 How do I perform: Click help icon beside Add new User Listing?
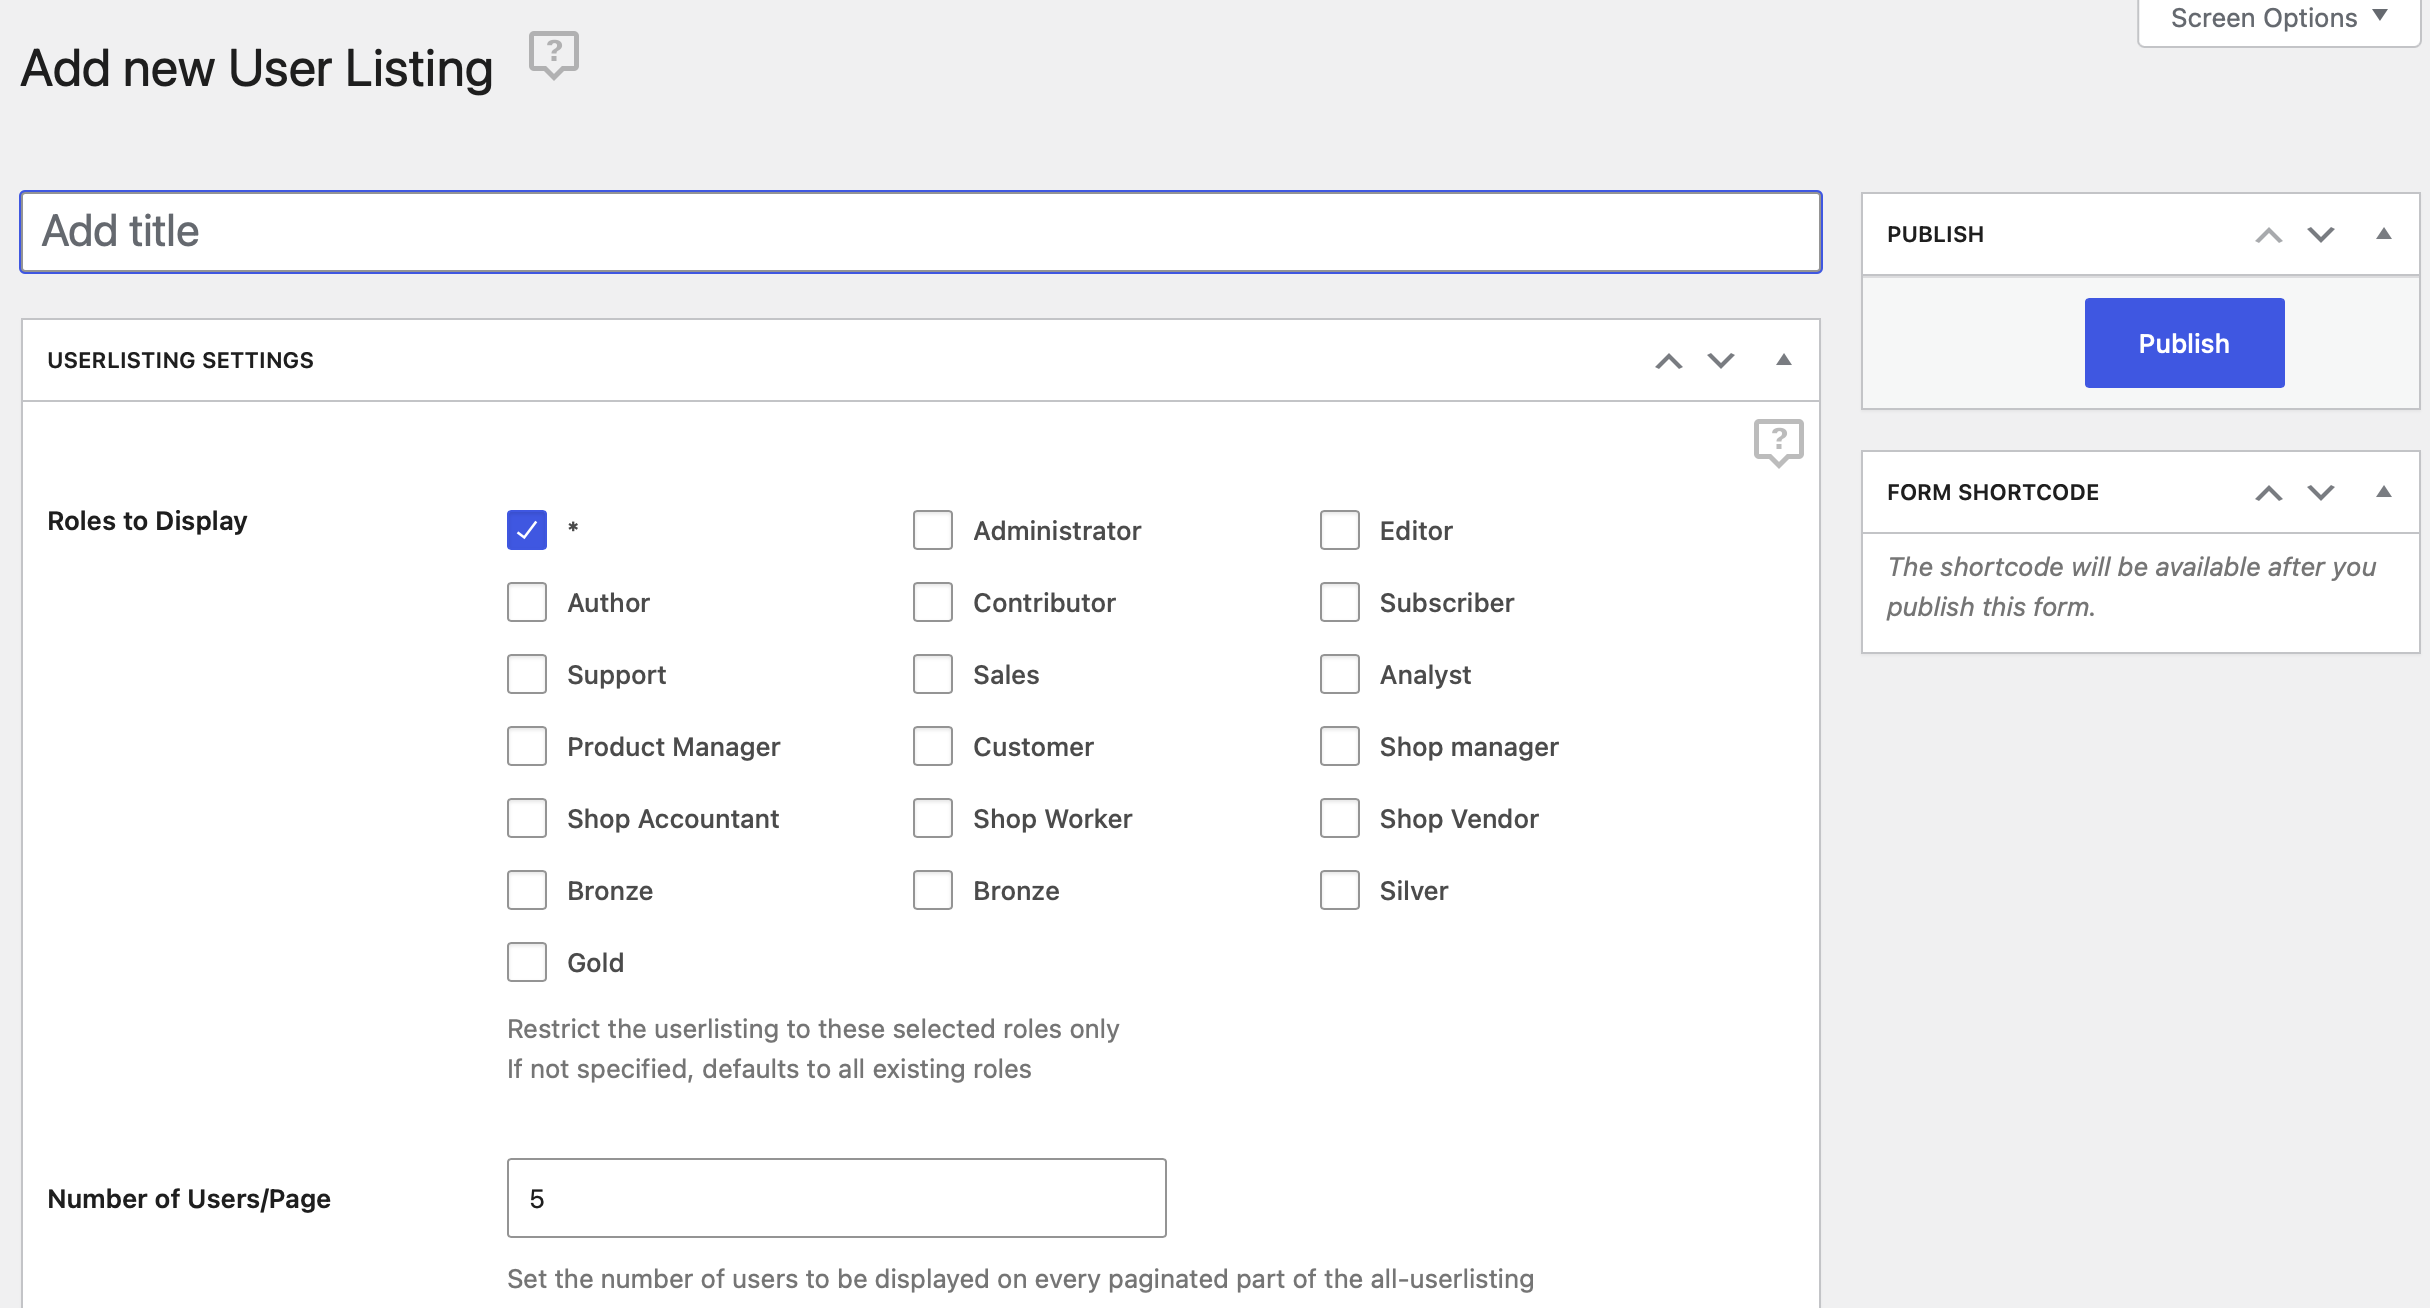pyautogui.click(x=553, y=54)
